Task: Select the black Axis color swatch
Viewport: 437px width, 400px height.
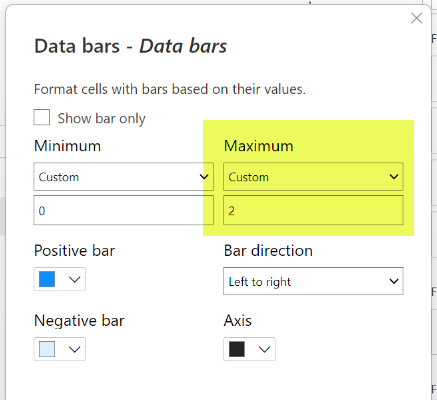Action: click(237, 349)
